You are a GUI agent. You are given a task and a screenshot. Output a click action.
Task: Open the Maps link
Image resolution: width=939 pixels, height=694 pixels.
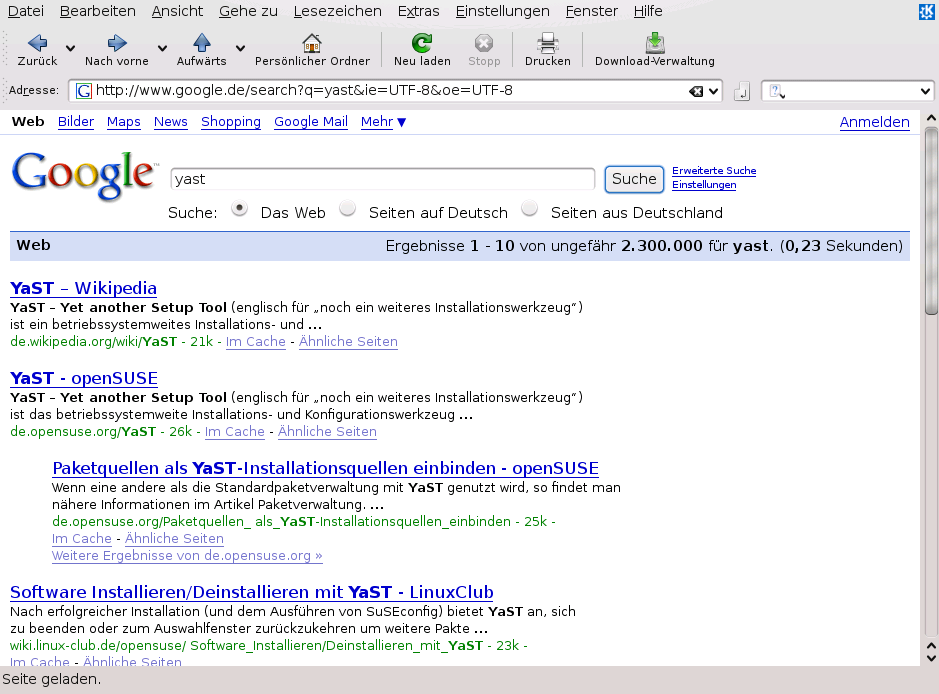pos(124,122)
